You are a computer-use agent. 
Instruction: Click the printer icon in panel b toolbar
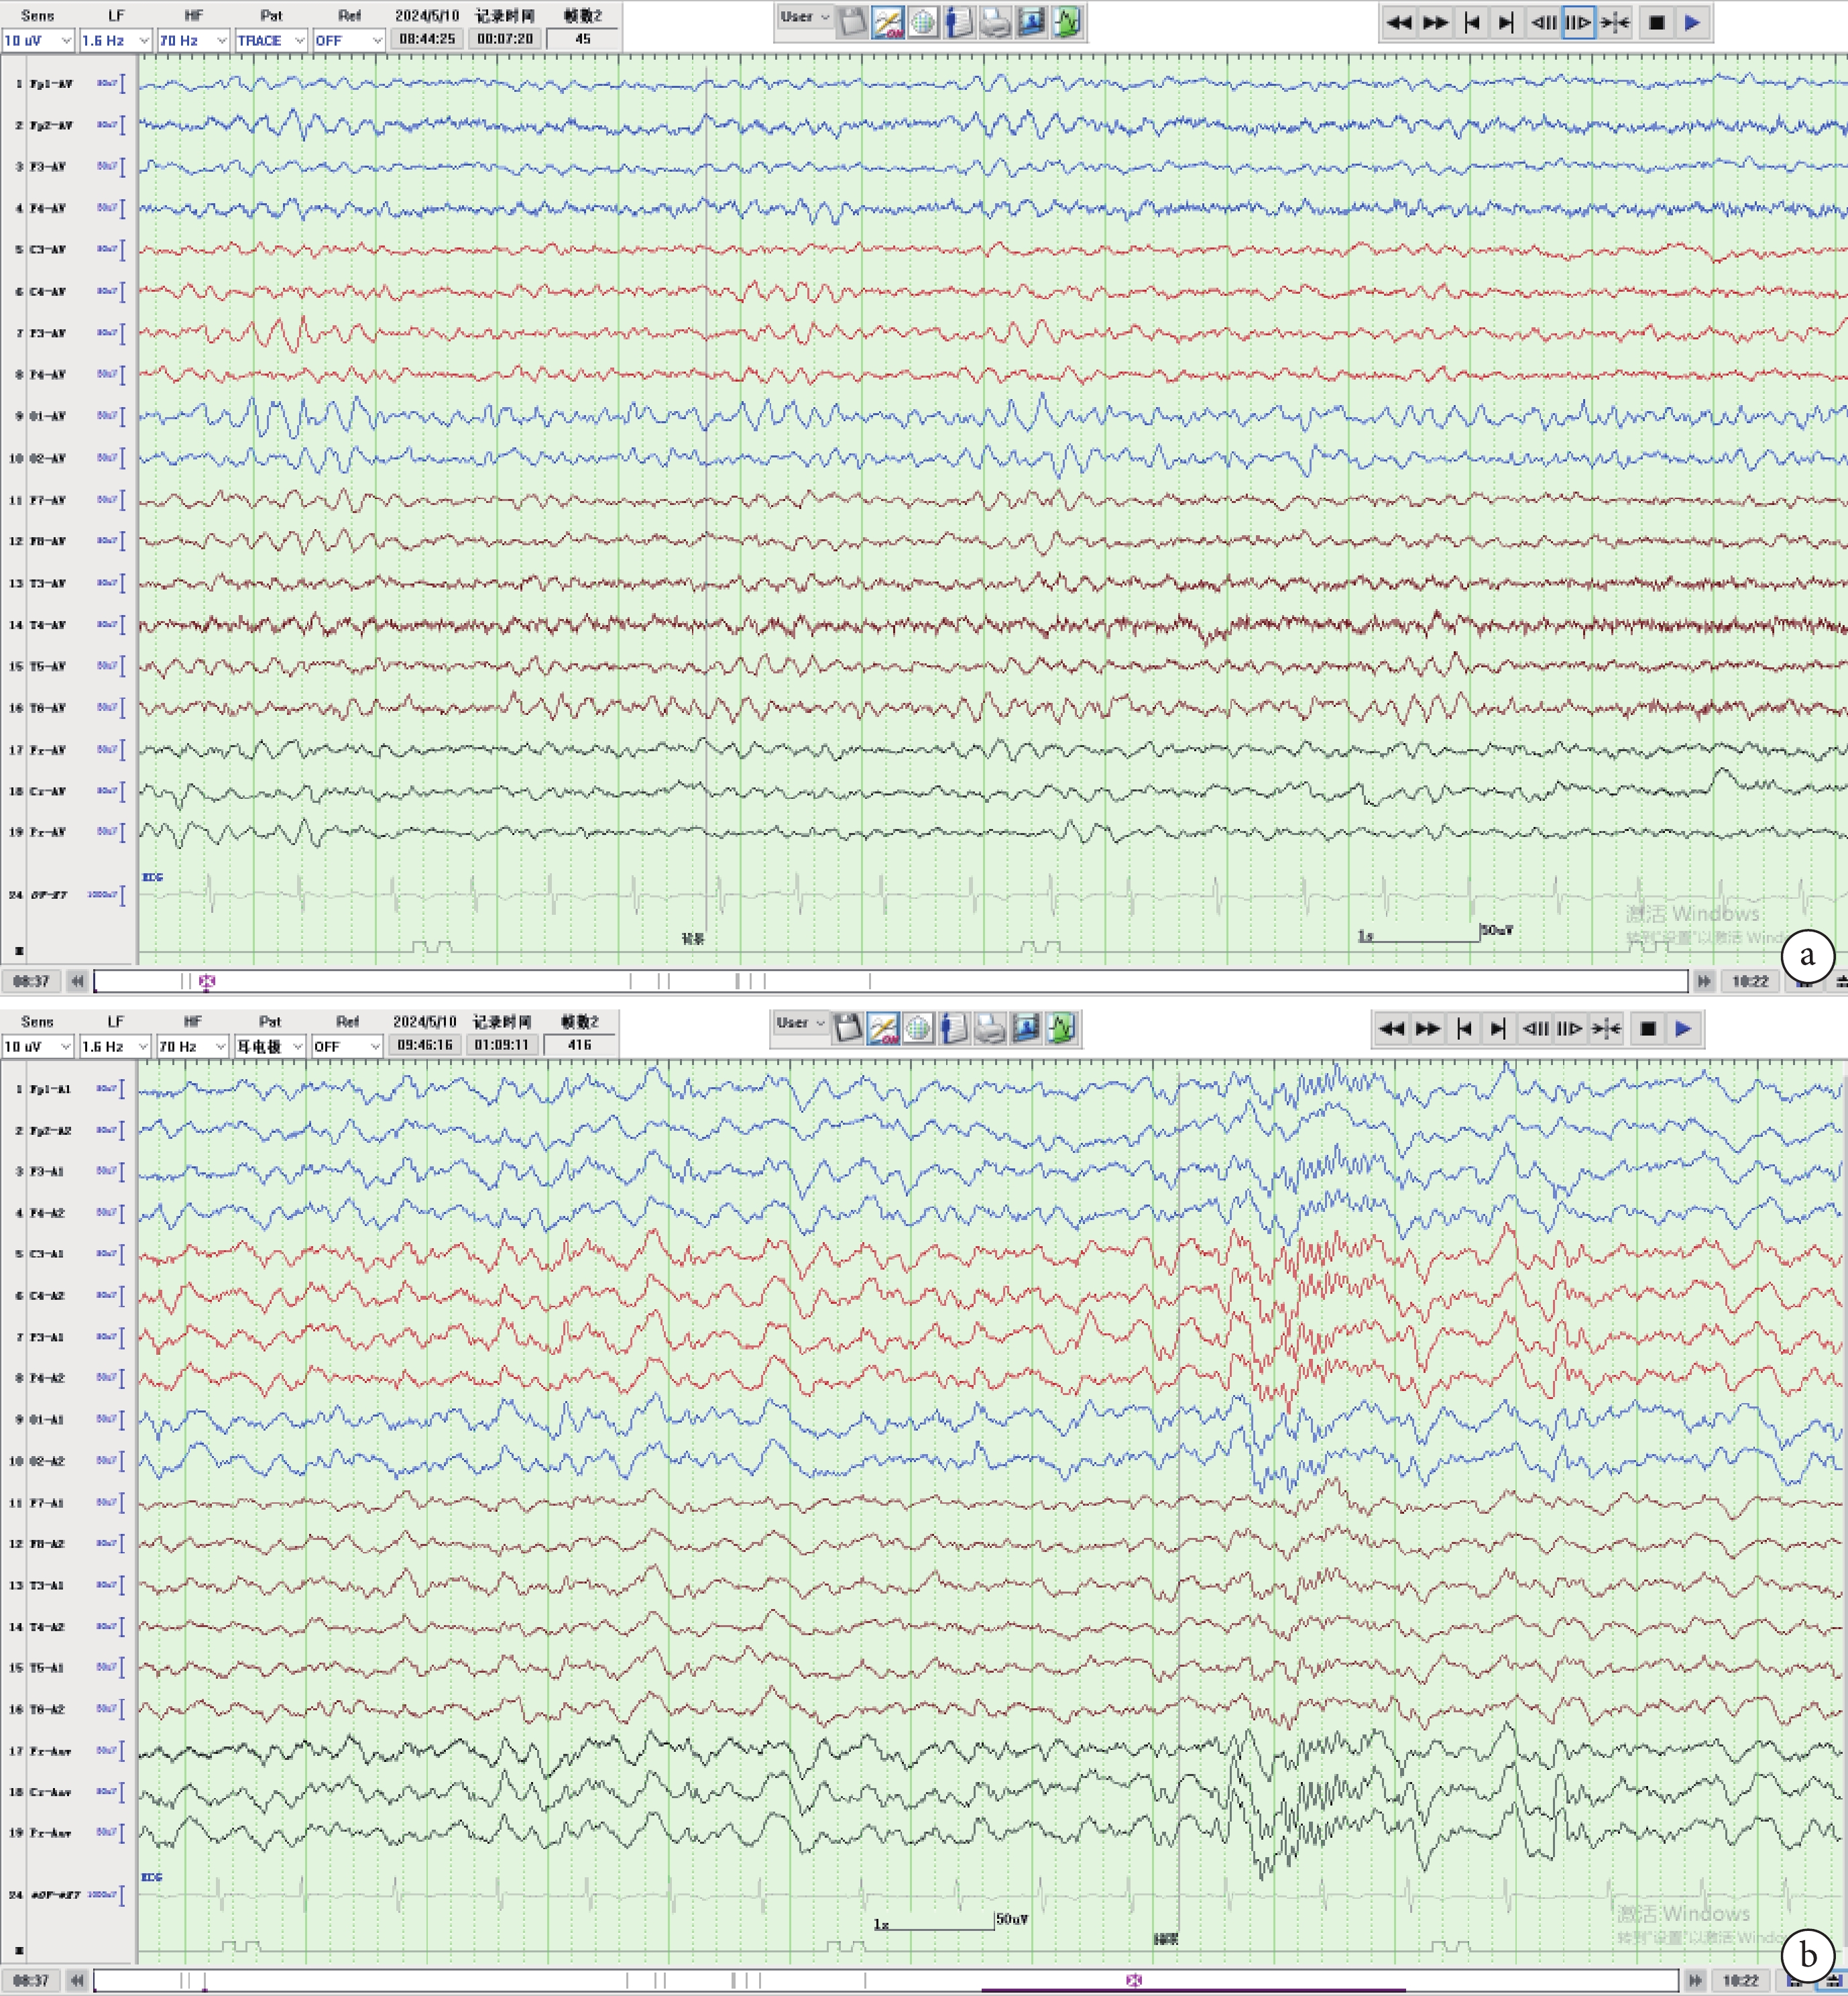(990, 1028)
